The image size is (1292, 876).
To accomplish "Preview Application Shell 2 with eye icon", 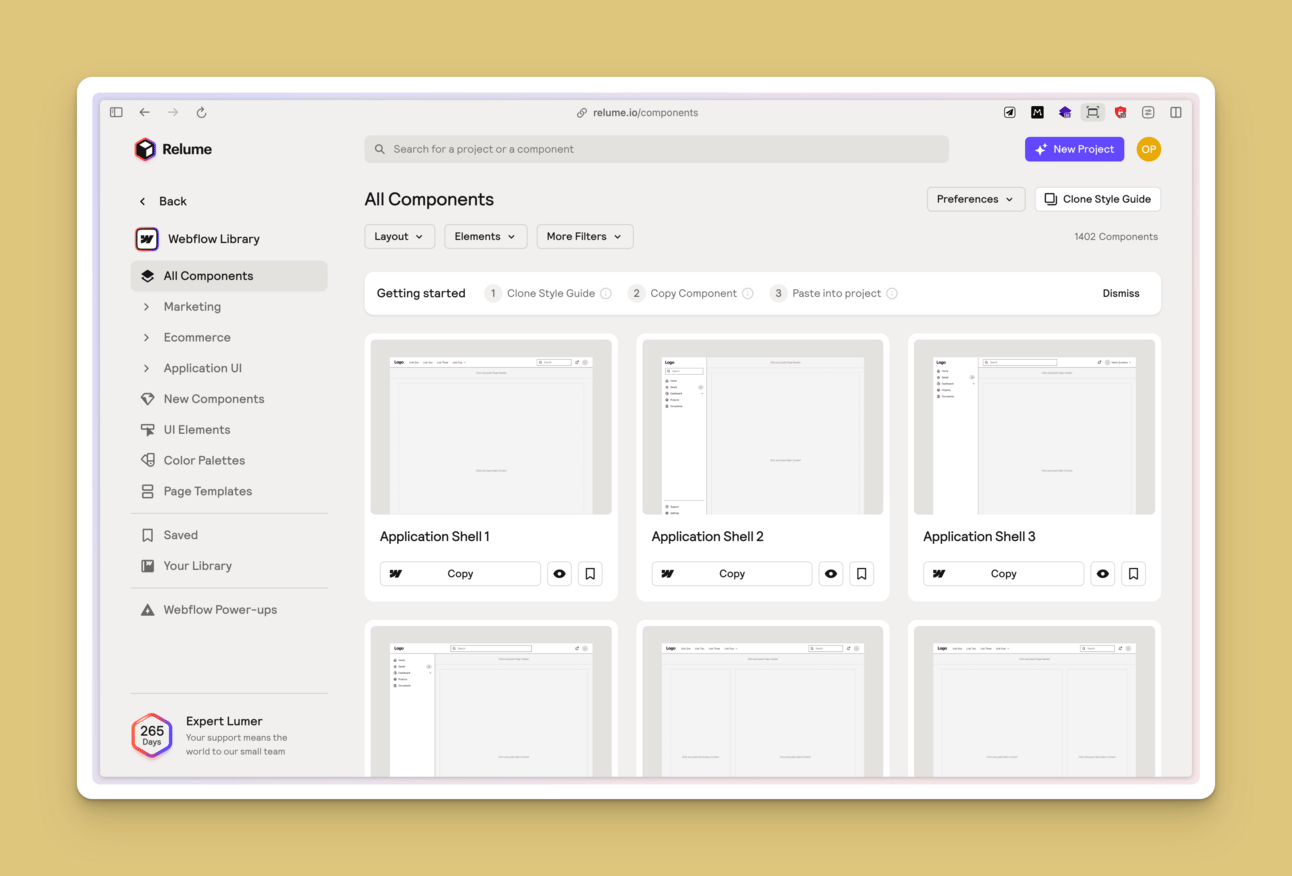I will click(x=831, y=574).
